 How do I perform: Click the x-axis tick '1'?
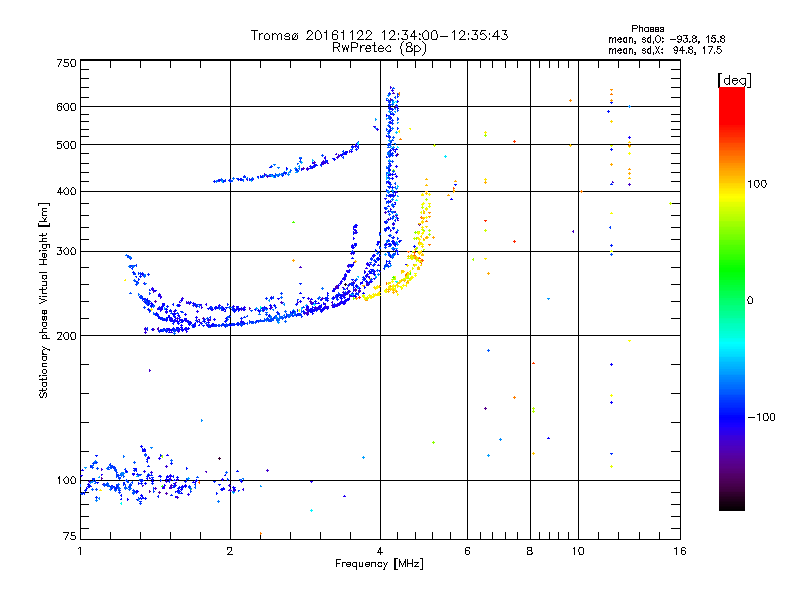(x=80, y=551)
